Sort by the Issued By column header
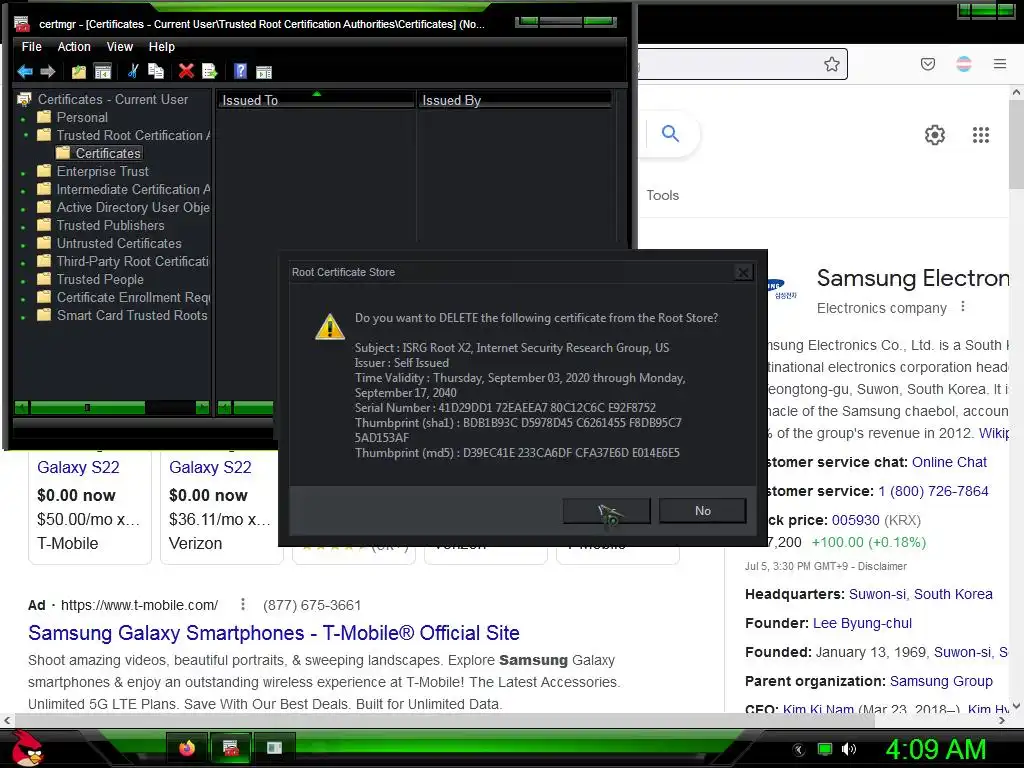 (514, 100)
